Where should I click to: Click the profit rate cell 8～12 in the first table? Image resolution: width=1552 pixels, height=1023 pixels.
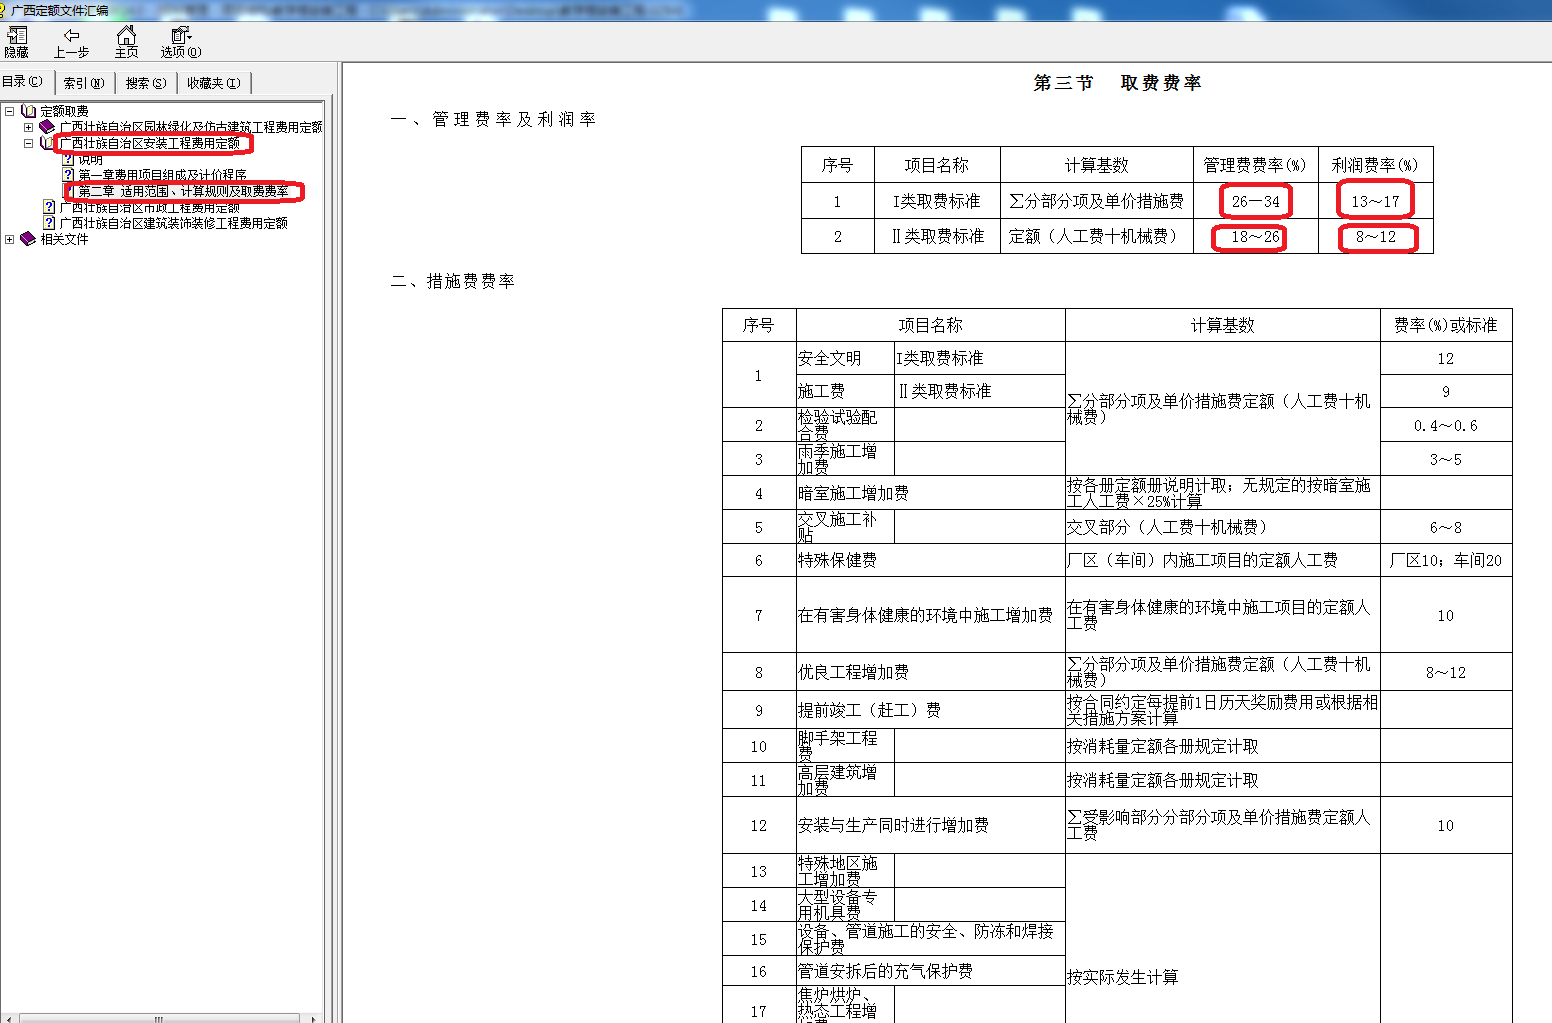[x=1375, y=237]
